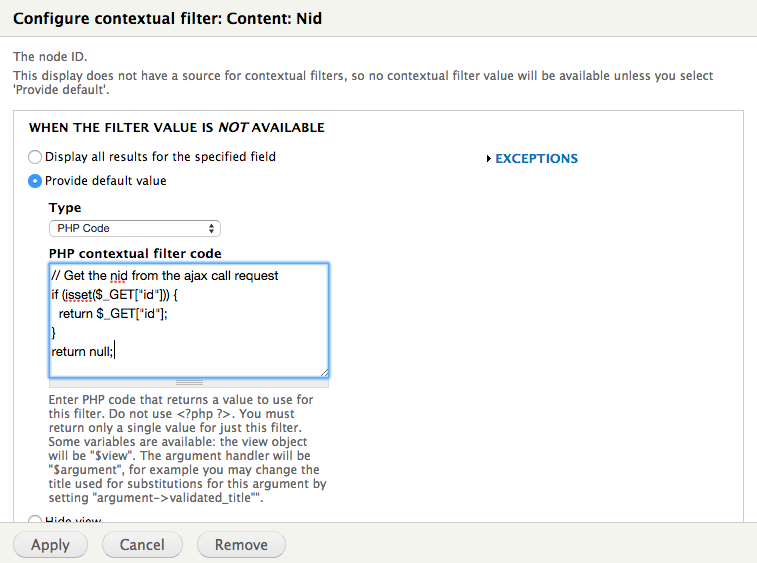Click the 'return $_GET["id"];' code line

[112, 313]
